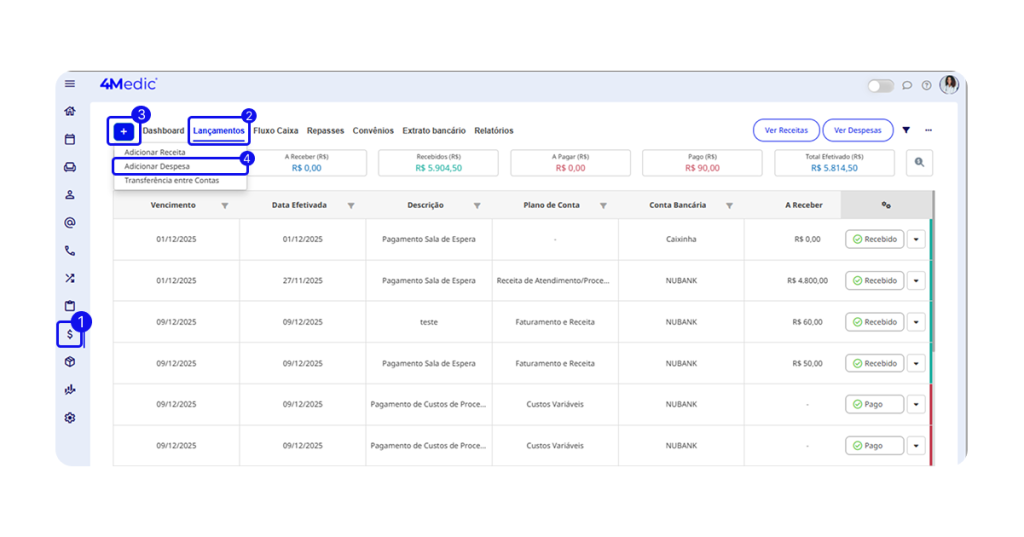
Task: Select Adicionar Despesa from the menu
Action: coord(157,166)
